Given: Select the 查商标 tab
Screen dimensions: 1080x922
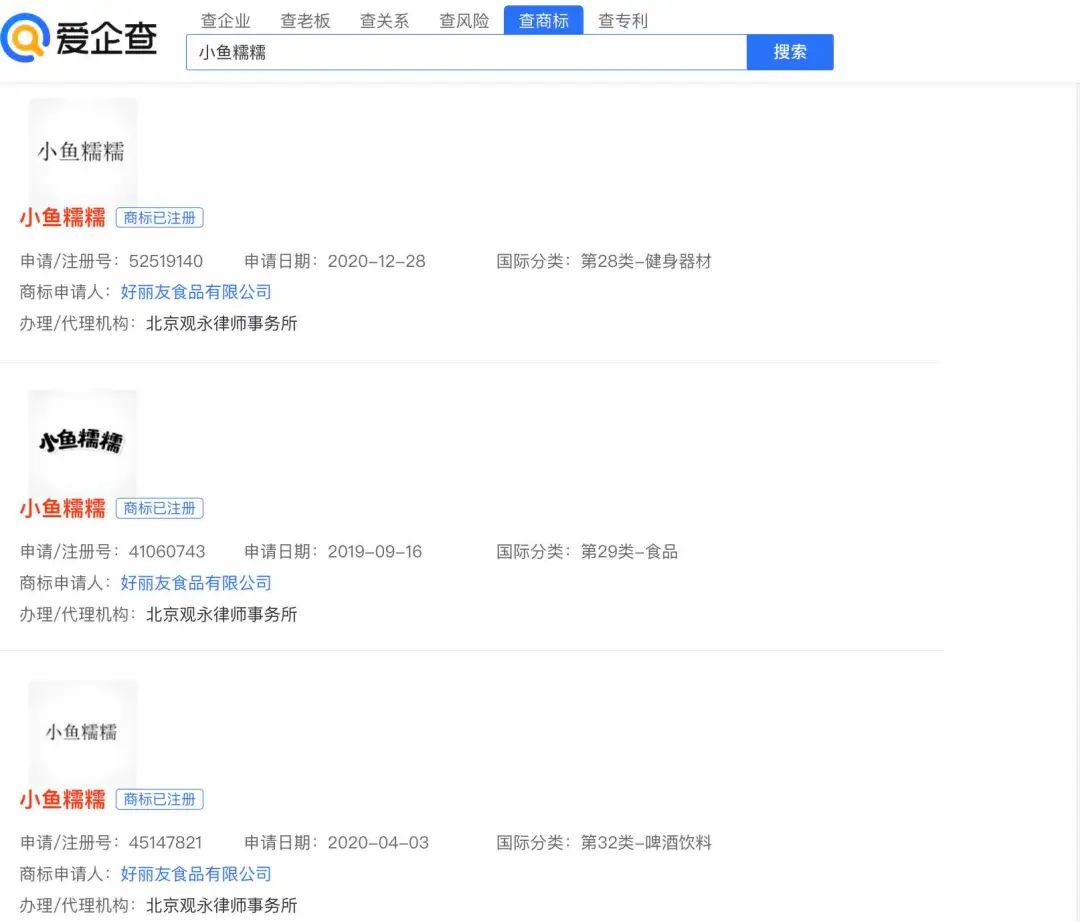Looking at the screenshot, I should pos(543,21).
